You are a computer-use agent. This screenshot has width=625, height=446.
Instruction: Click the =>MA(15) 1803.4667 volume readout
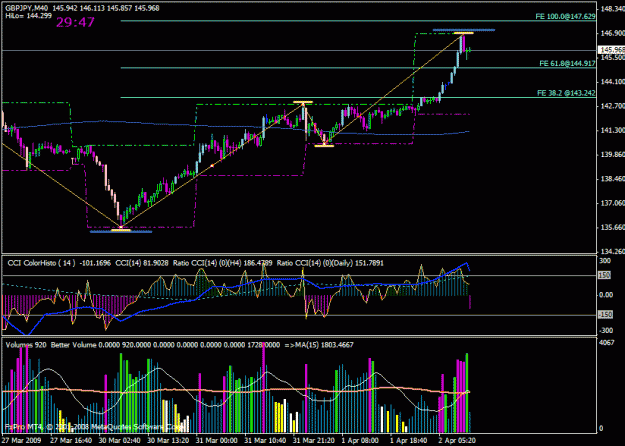click(x=319, y=345)
